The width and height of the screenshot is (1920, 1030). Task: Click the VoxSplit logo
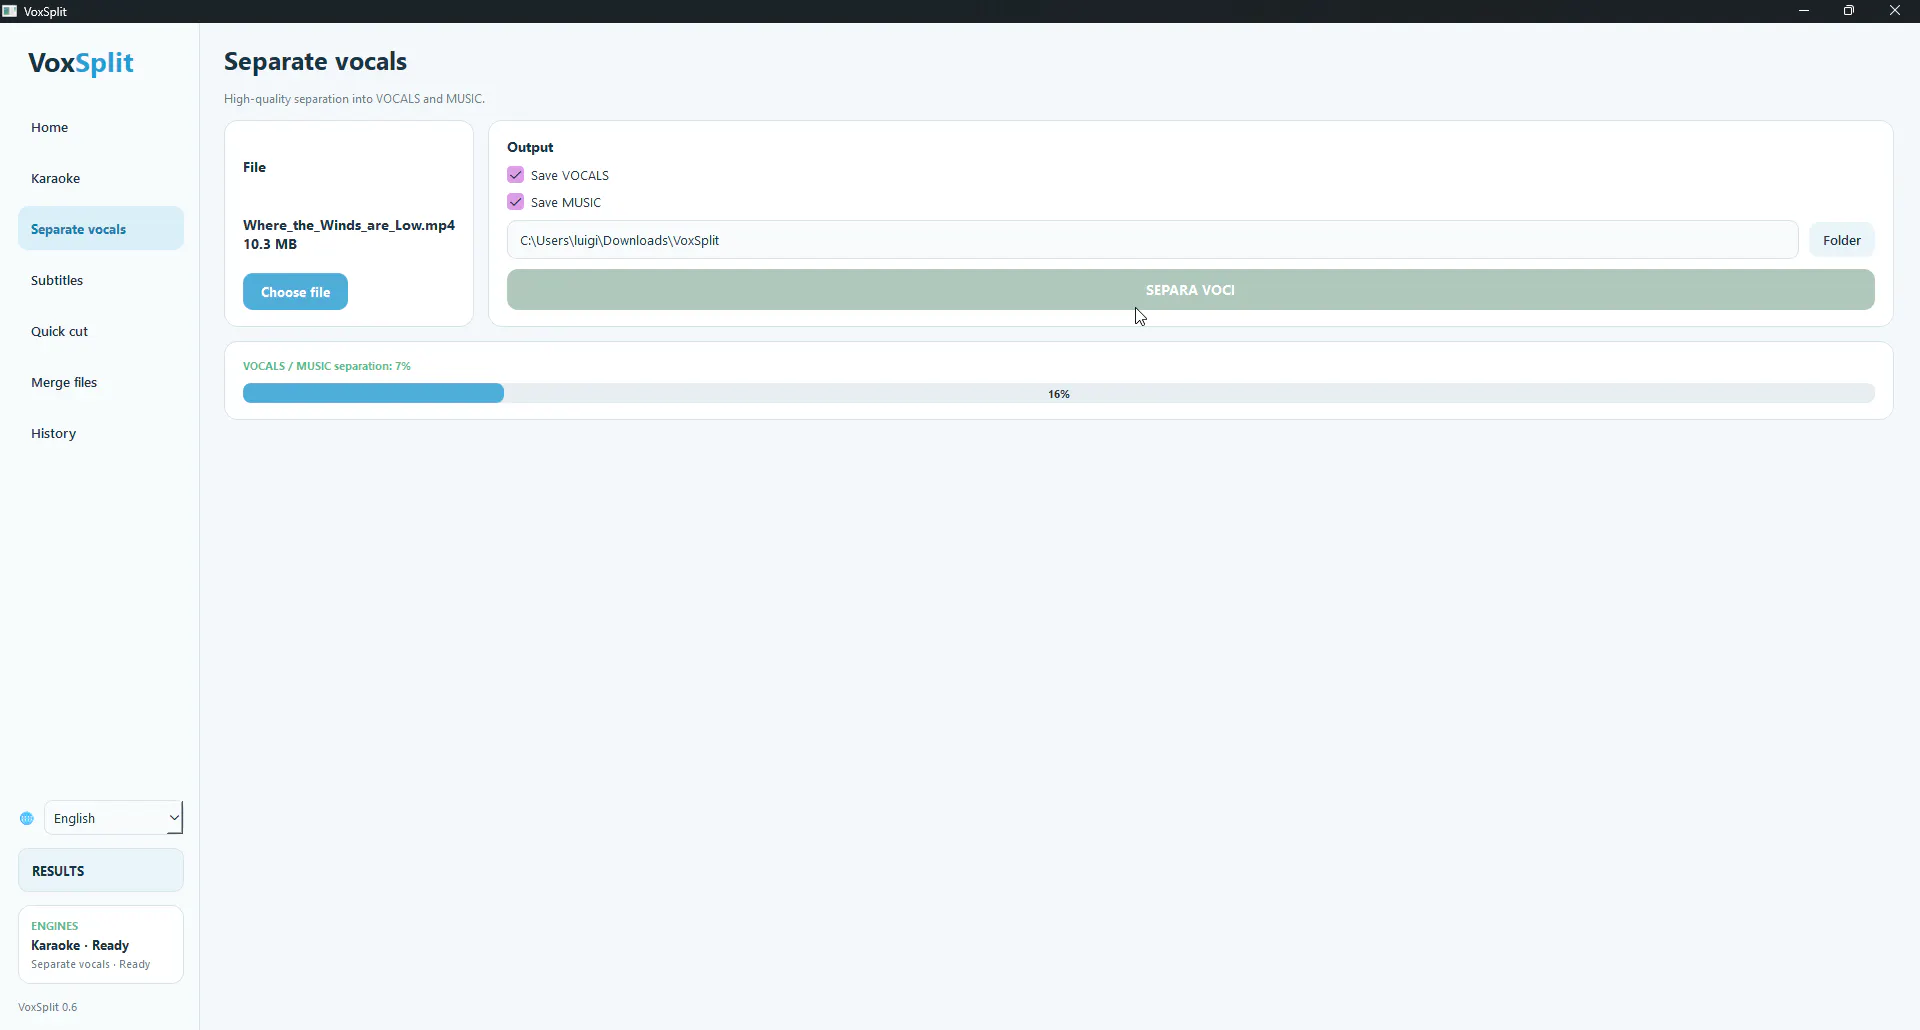pos(81,63)
